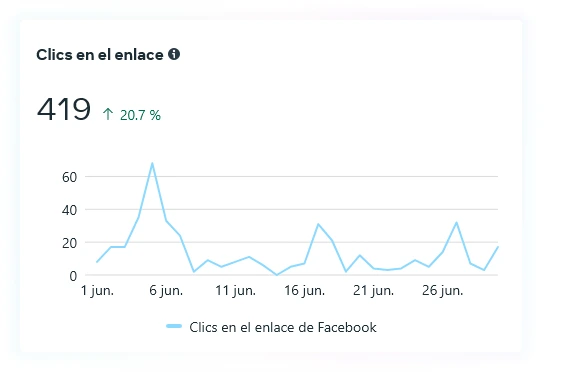Click the 20.7 % change indicator
562x392 pixels.
click(x=140, y=115)
